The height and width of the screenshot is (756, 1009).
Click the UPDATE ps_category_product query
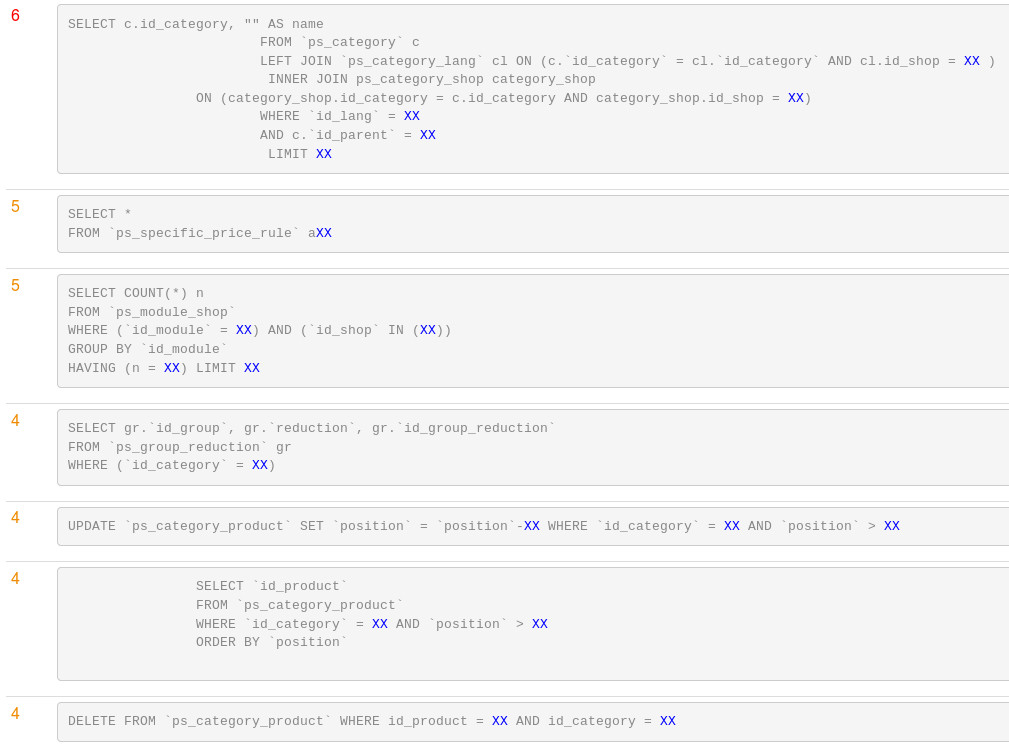pos(483,526)
